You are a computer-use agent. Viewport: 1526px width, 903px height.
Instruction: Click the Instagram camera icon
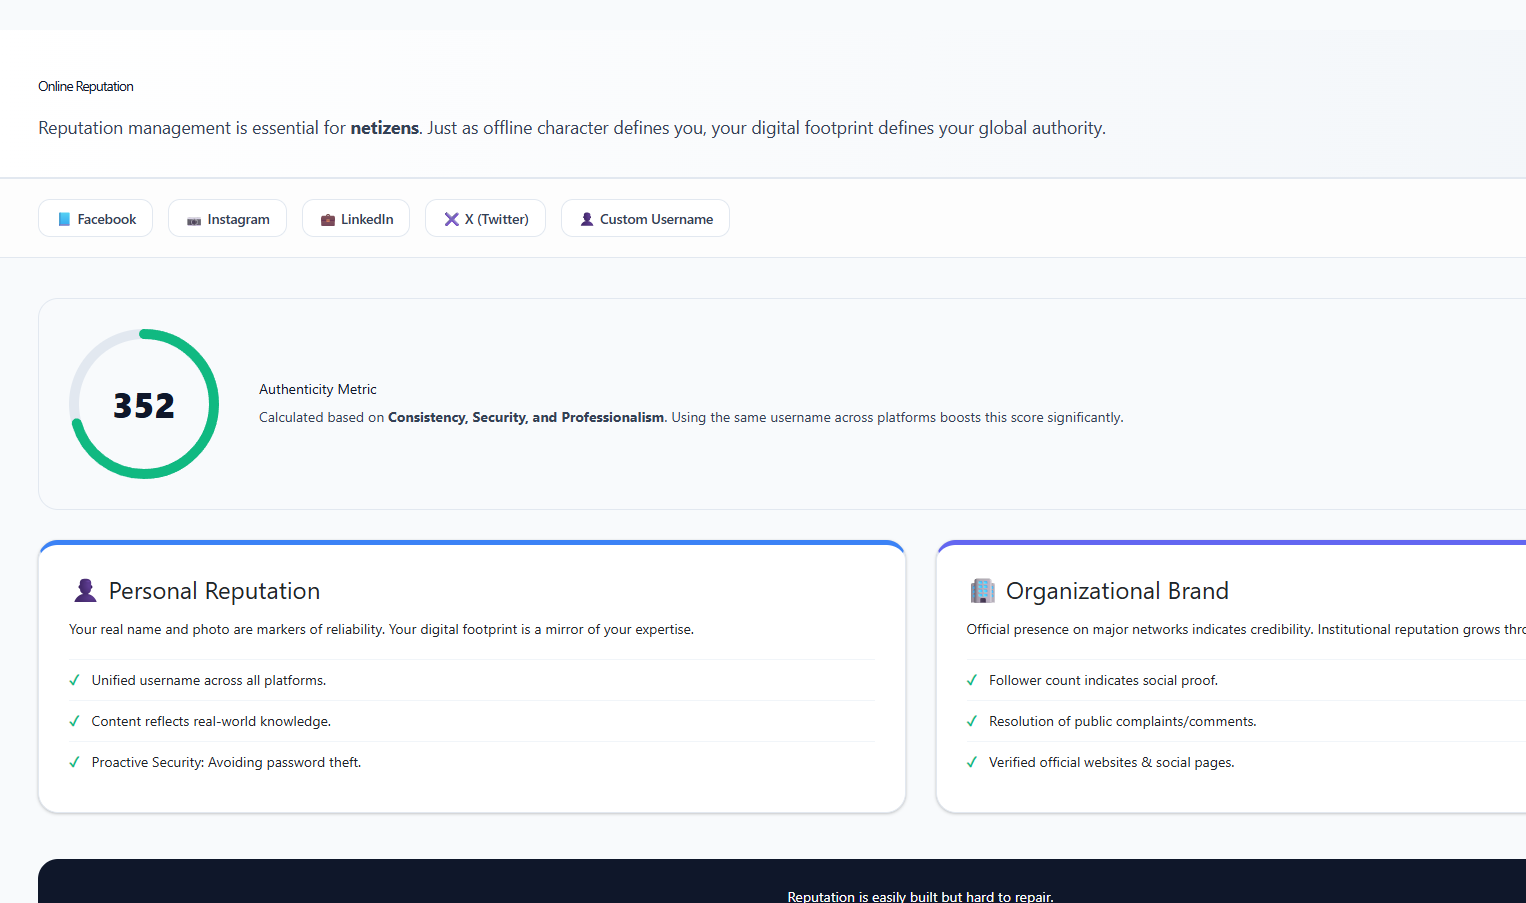point(194,220)
